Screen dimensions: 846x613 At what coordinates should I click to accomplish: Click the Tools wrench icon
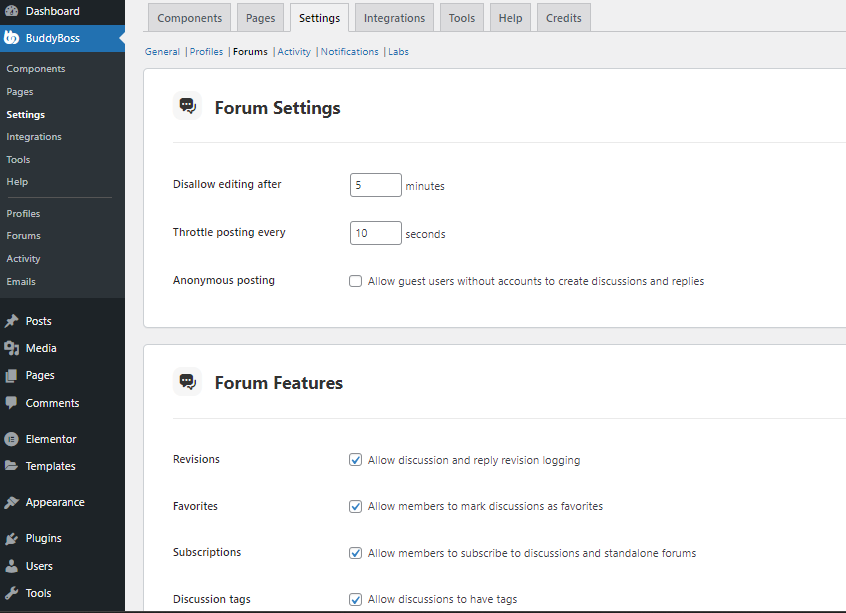[x=11, y=593]
